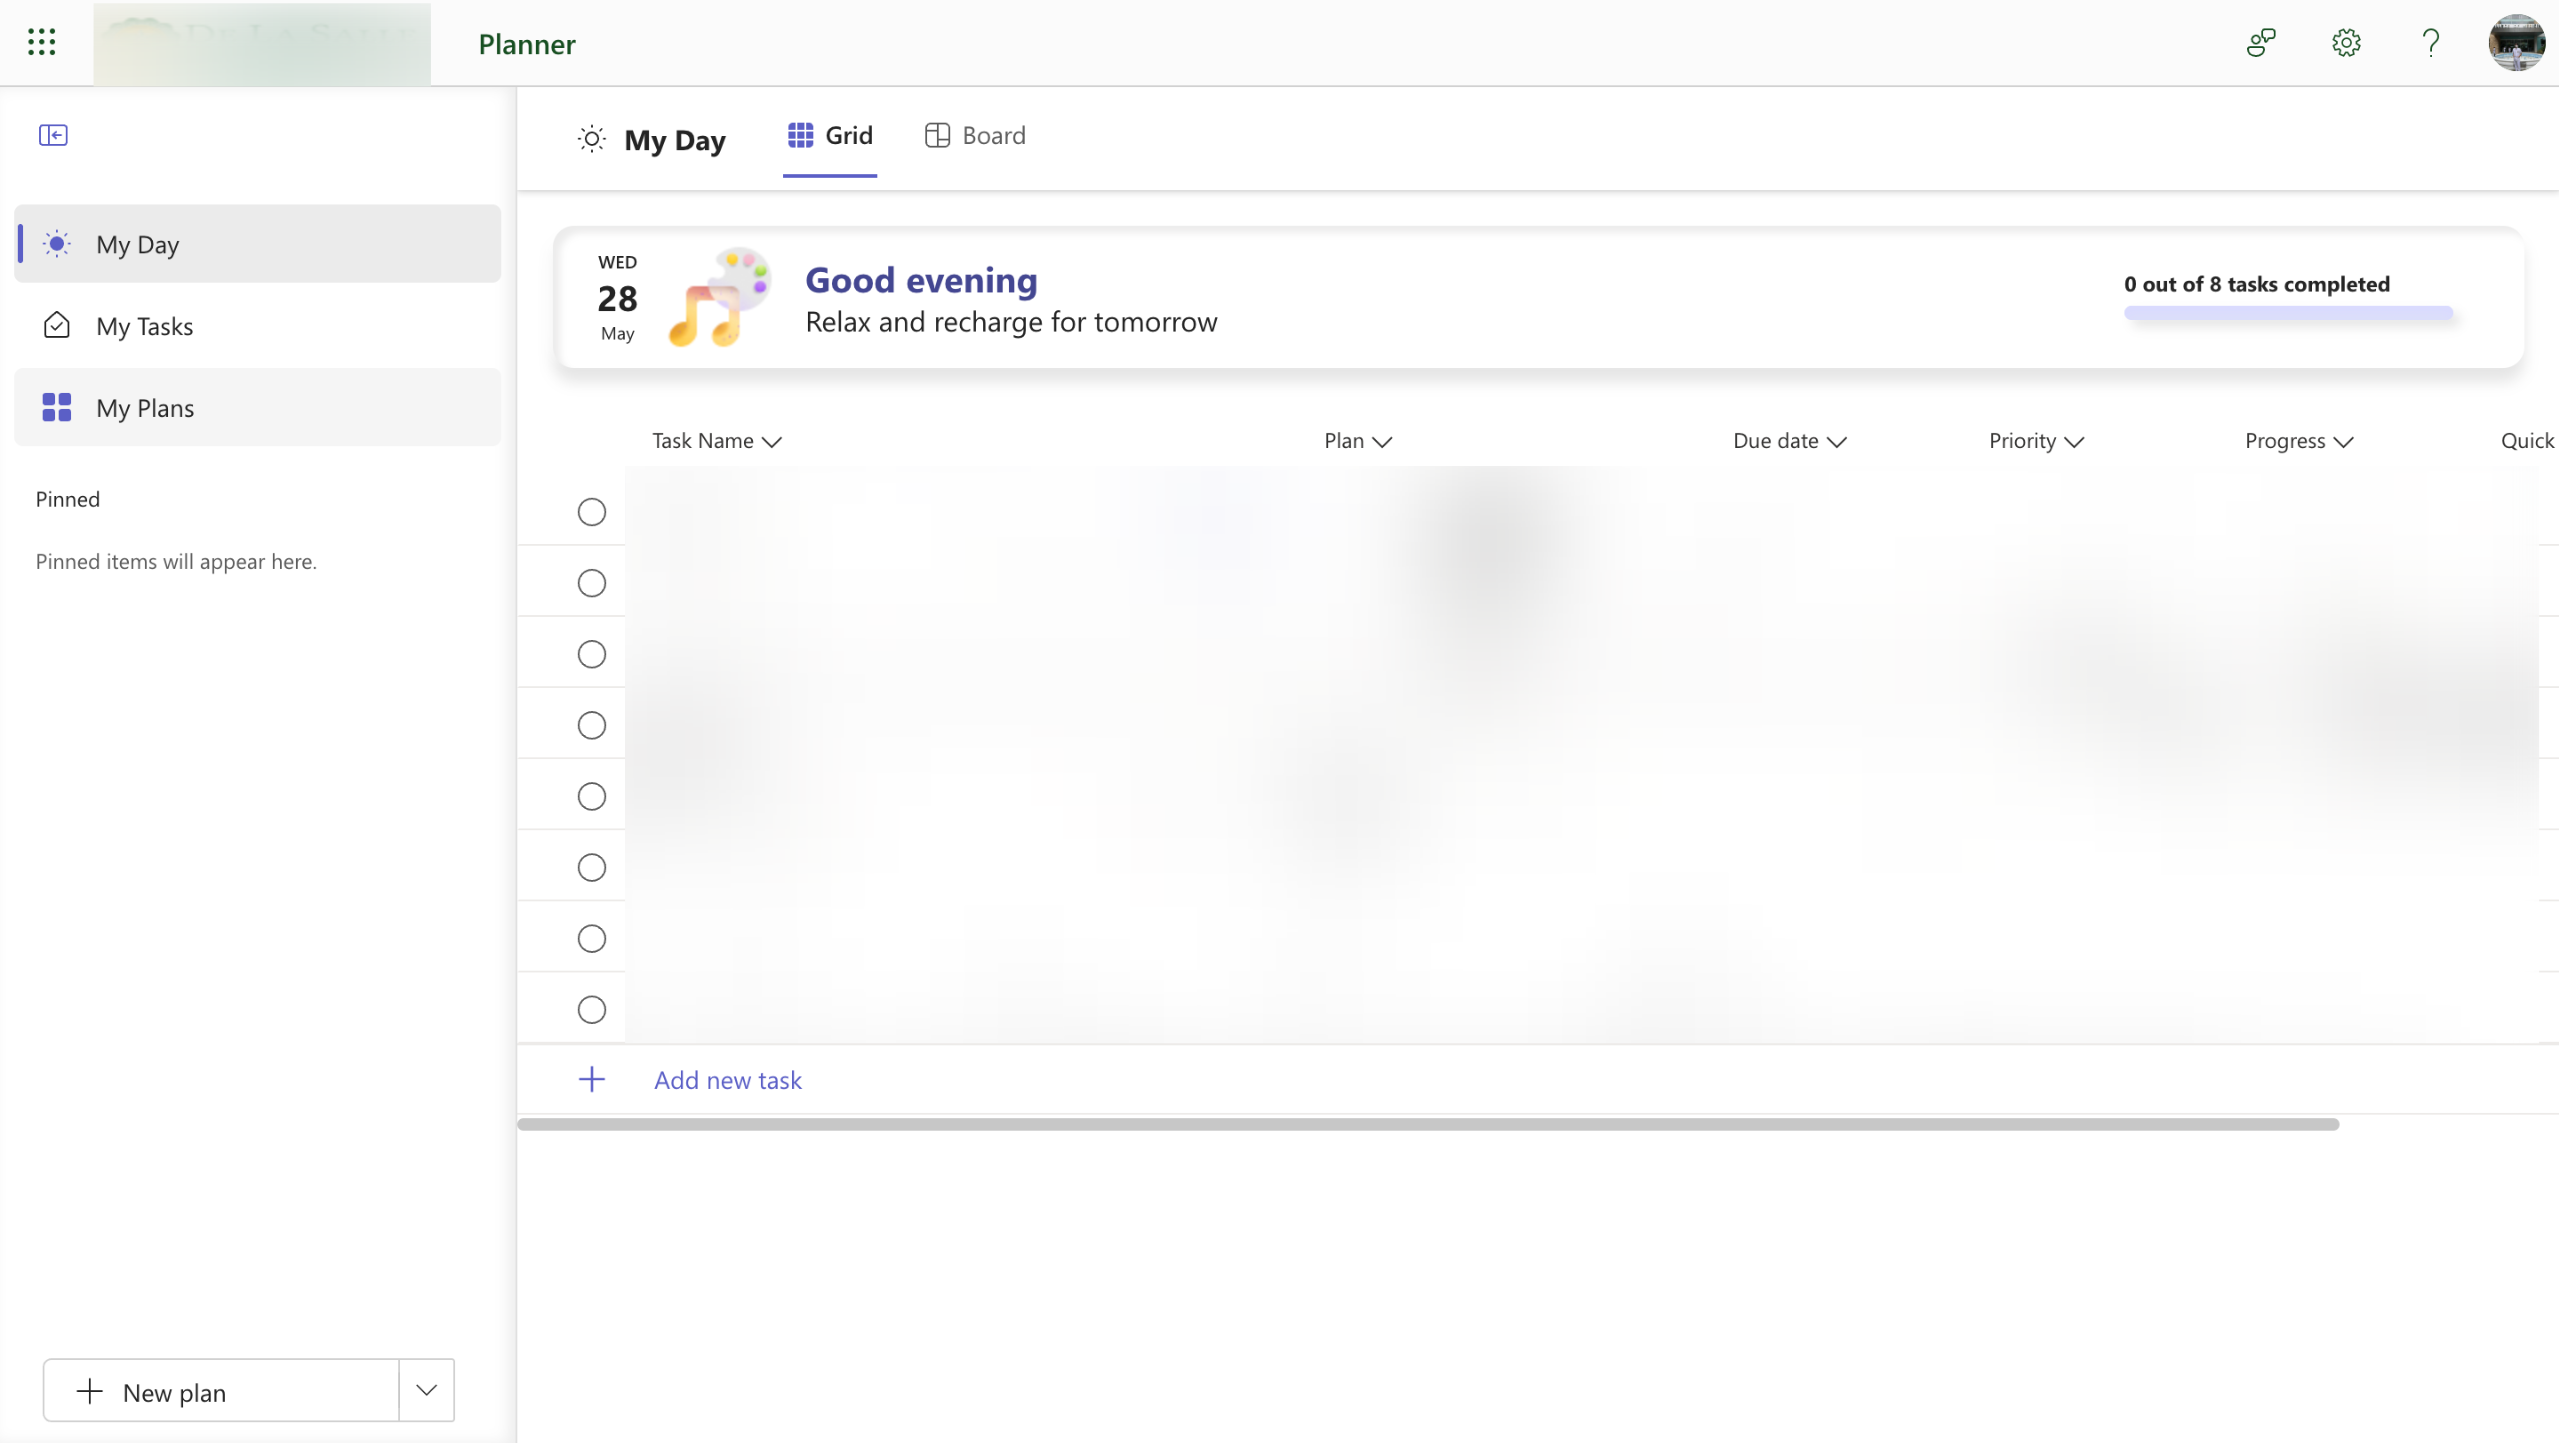
Task: Mark the sixth task complete
Action: point(592,867)
